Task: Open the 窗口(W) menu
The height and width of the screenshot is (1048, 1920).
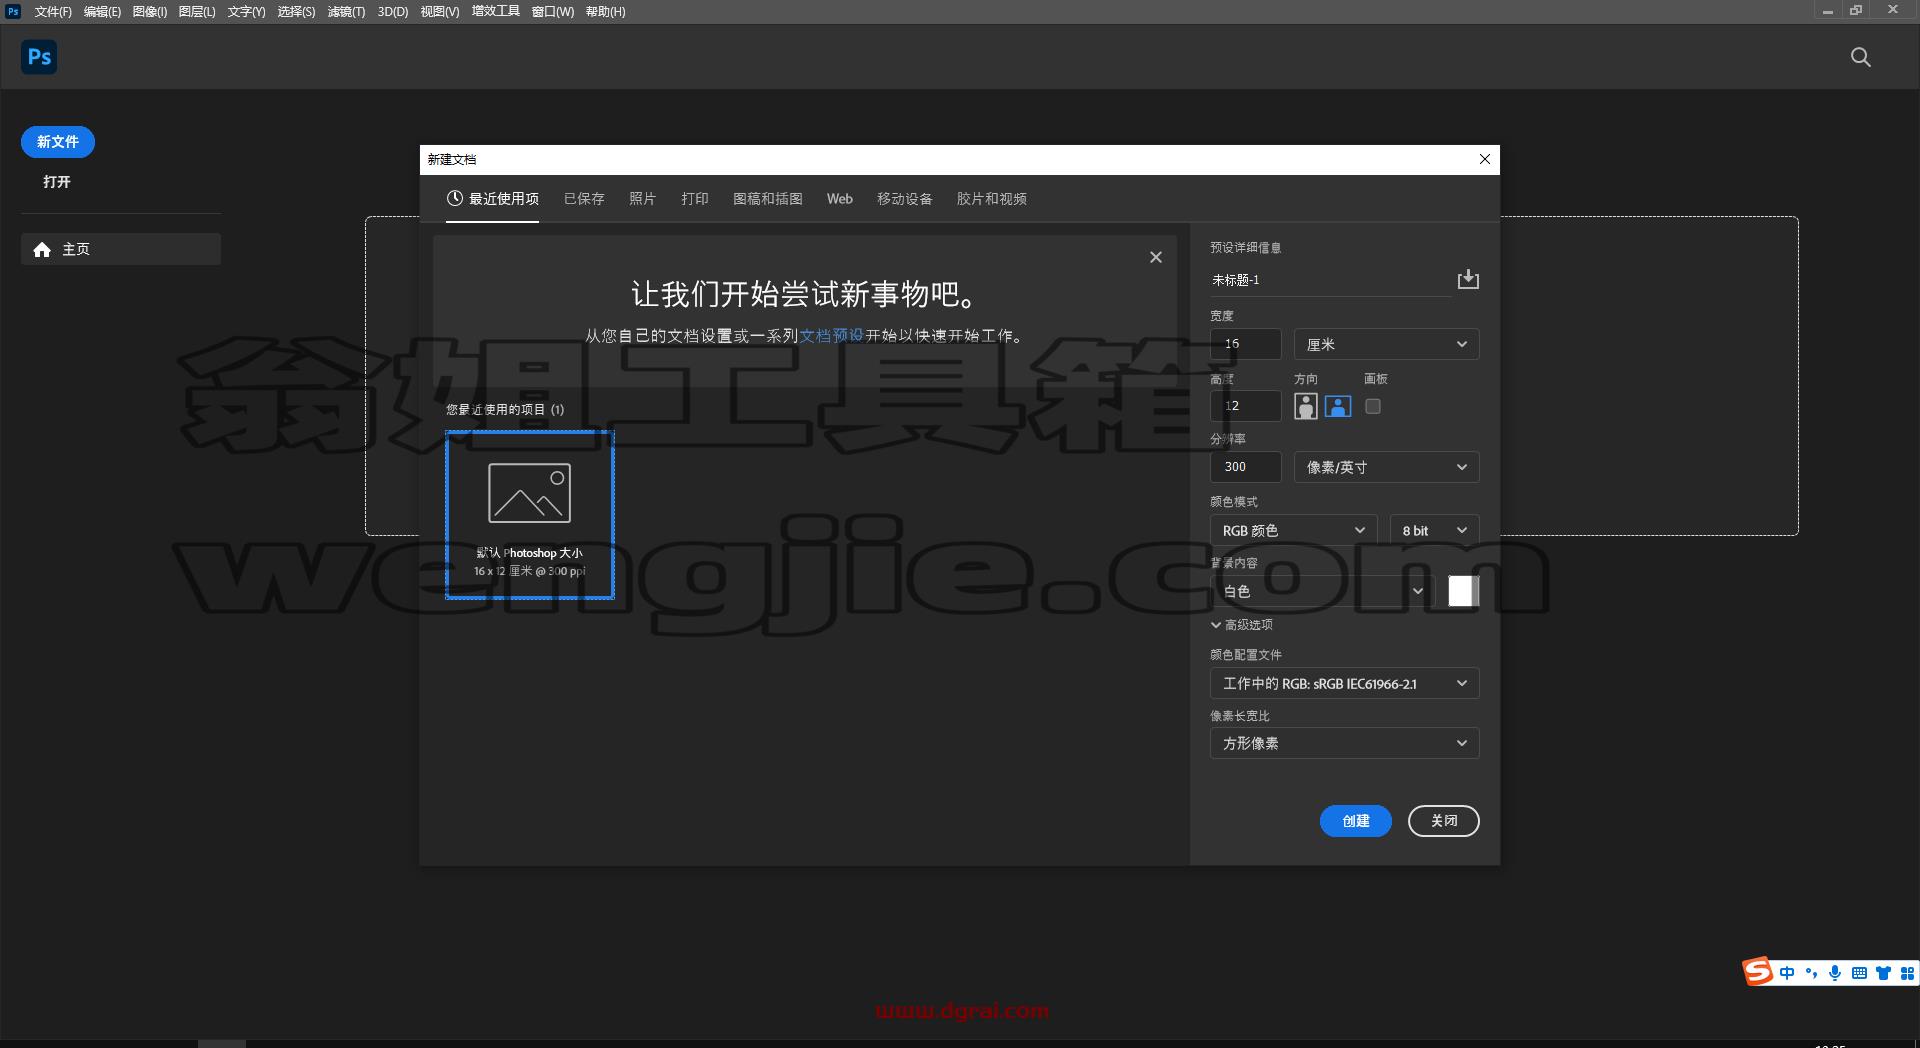Action: [553, 12]
